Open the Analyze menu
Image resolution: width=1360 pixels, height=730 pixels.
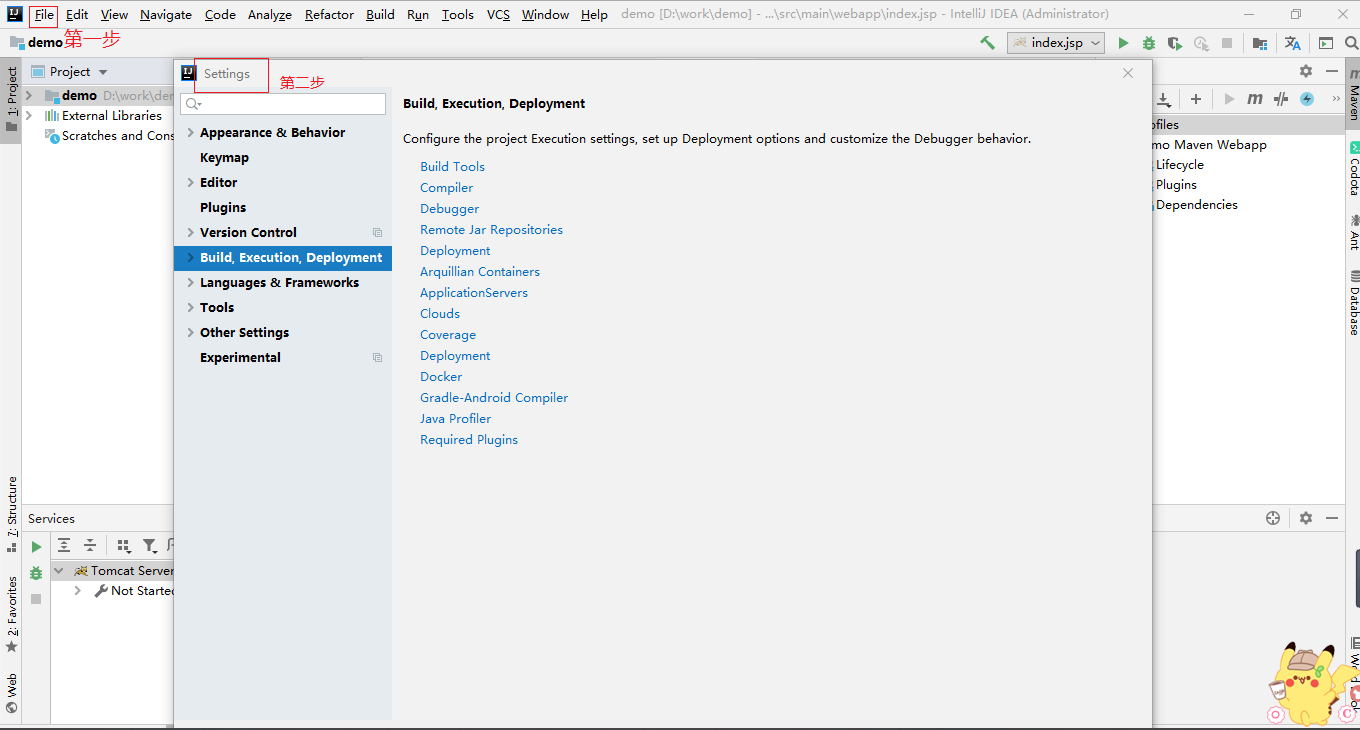(270, 14)
